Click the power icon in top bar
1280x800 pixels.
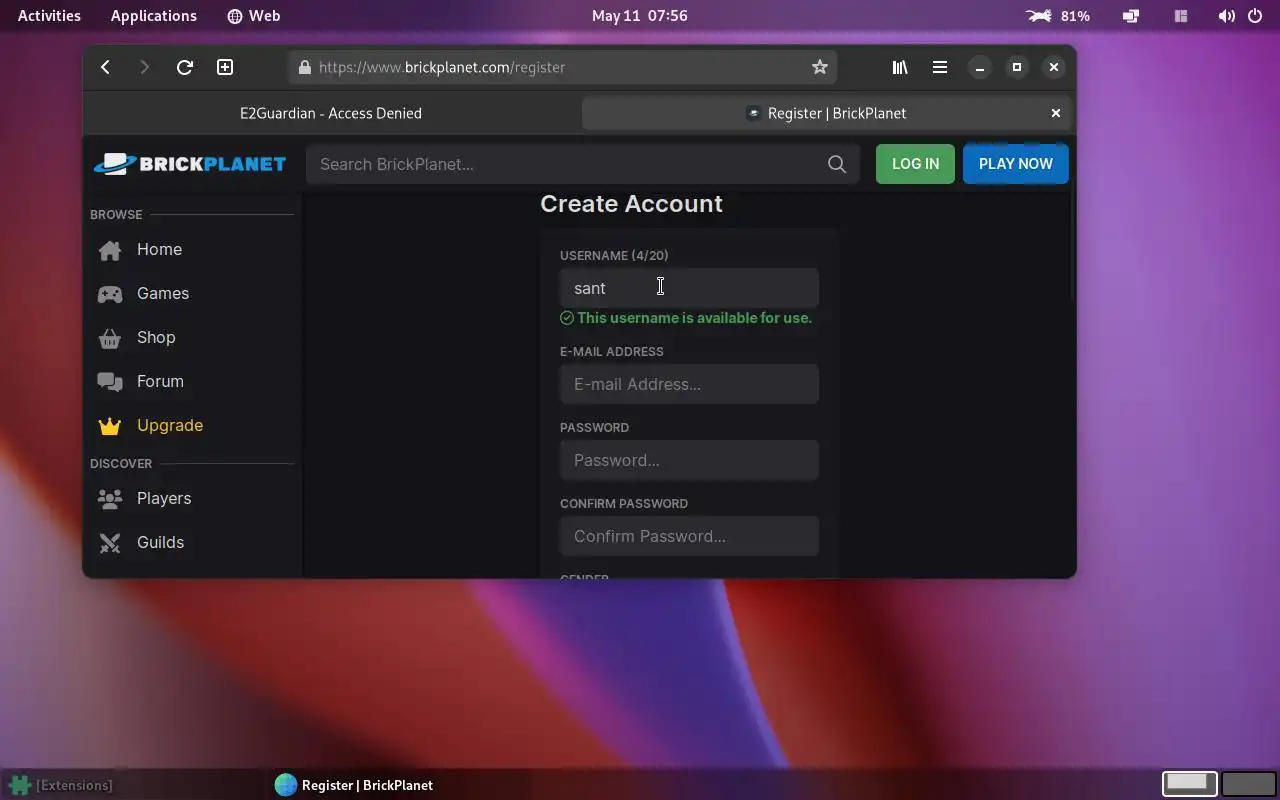point(1255,16)
